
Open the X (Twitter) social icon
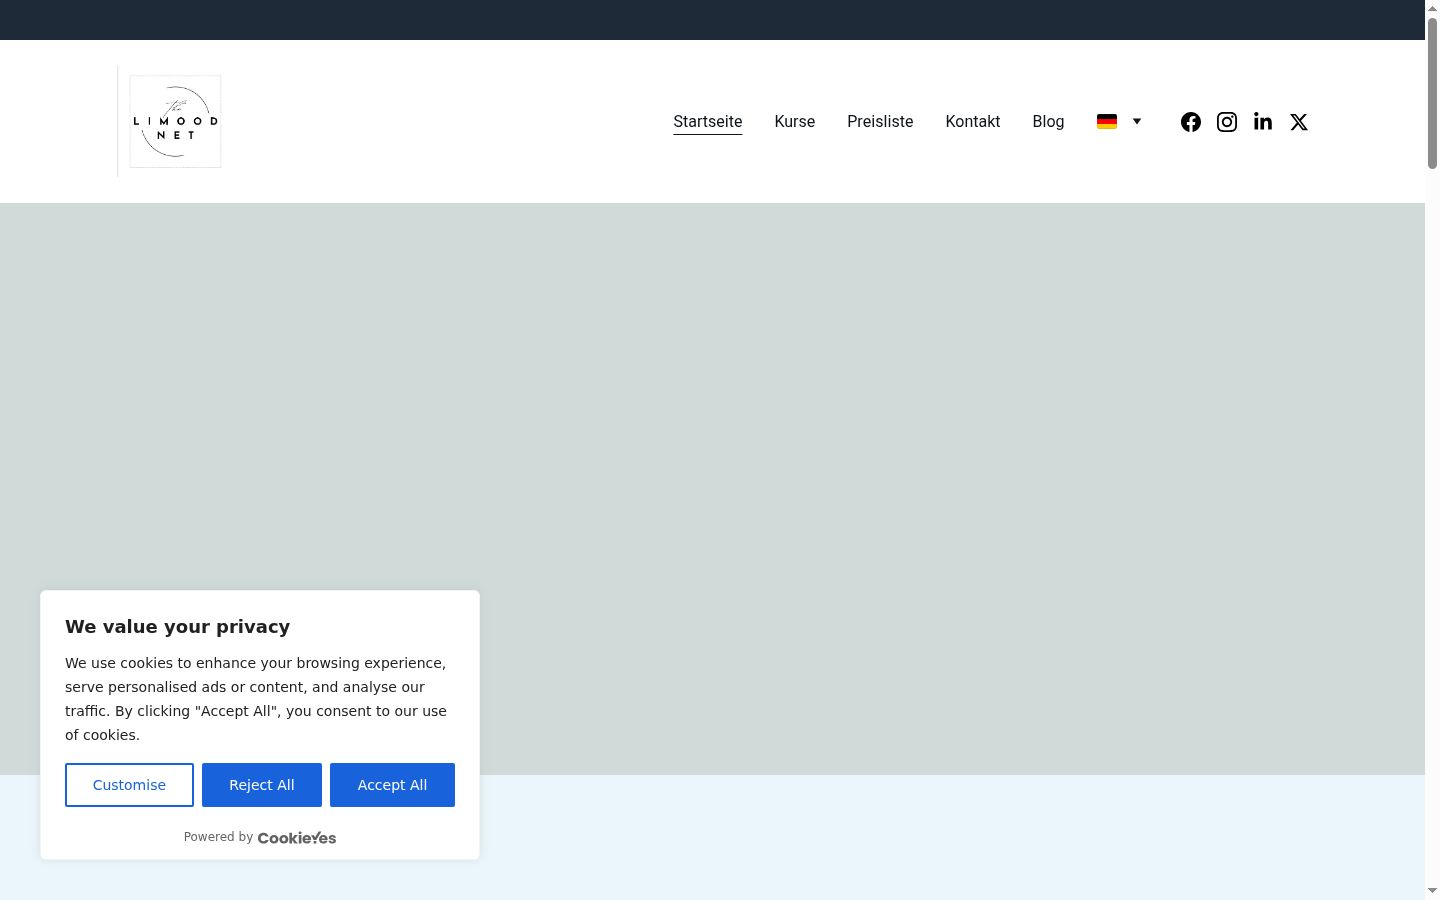pos(1299,122)
